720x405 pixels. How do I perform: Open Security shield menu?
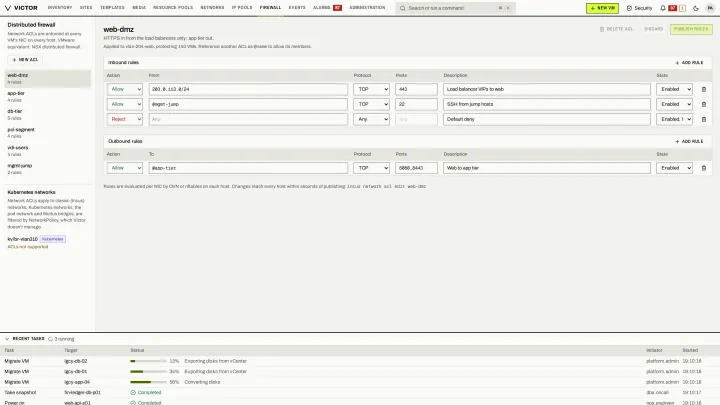(639, 8)
